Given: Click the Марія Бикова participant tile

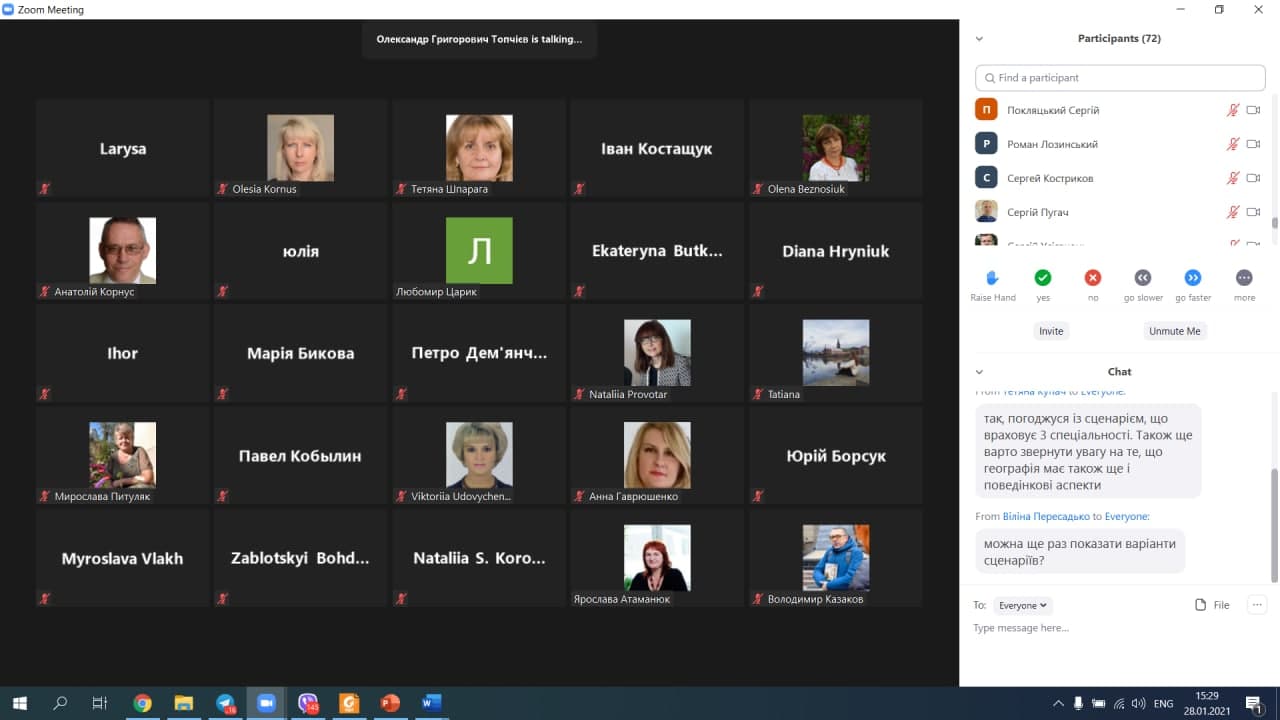Looking at the screenshot, I should click(300, 353).
